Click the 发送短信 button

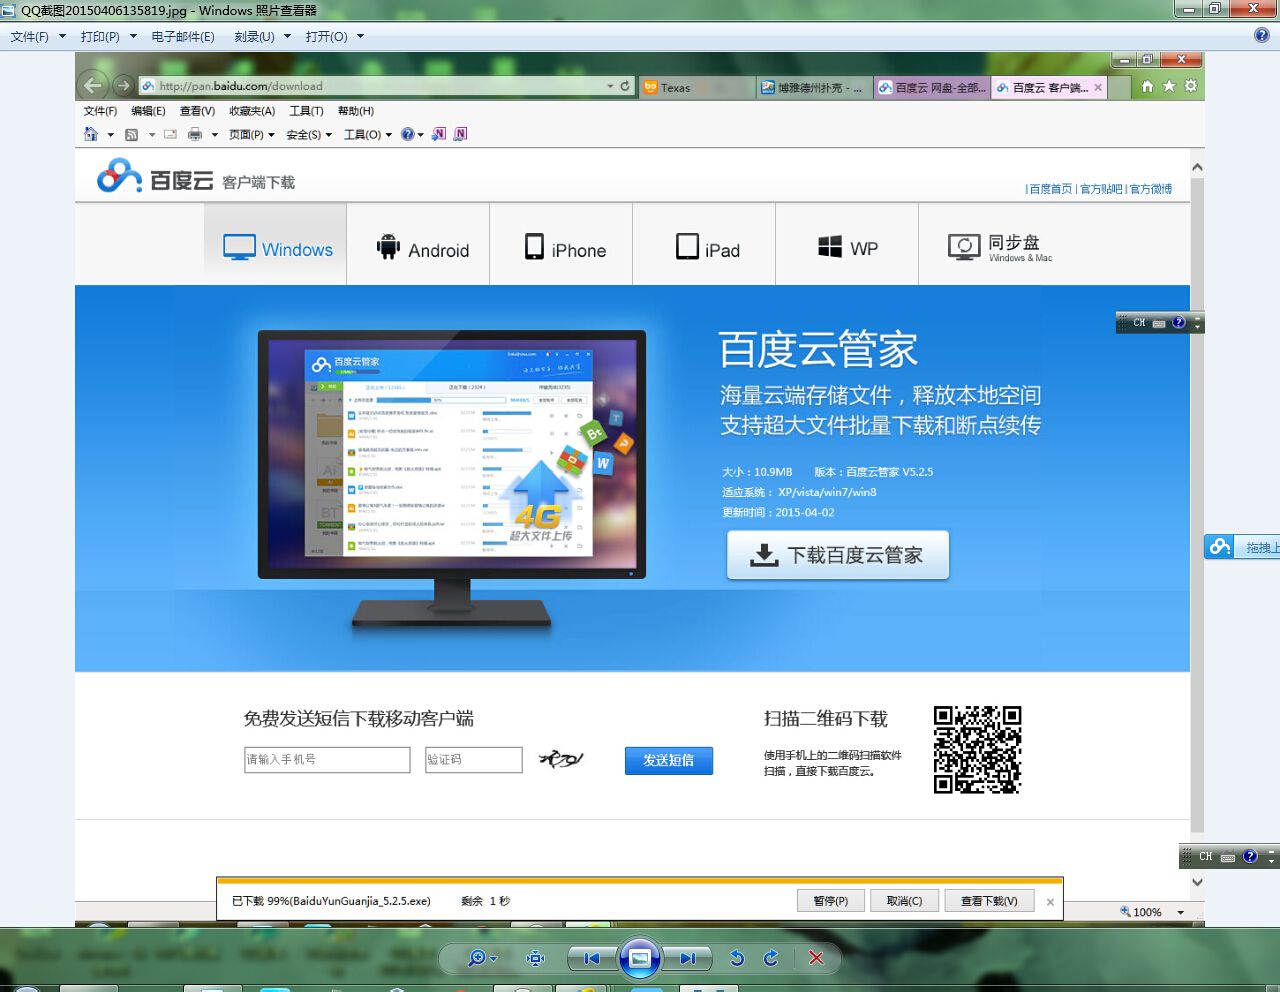point(669,761)
